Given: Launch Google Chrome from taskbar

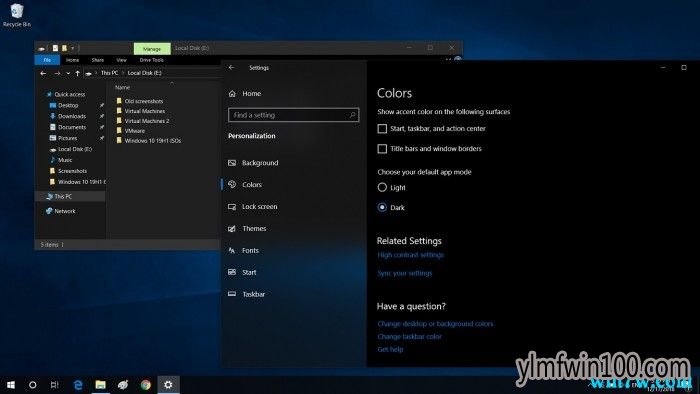Looking at the screenshot, I should coord(146,385).
